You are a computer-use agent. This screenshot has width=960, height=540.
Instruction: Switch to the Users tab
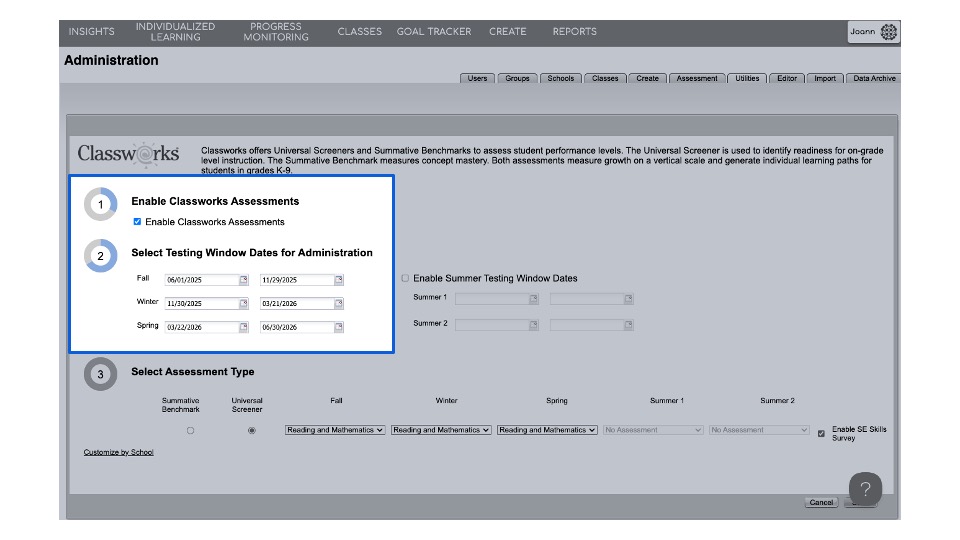point(478,78)
